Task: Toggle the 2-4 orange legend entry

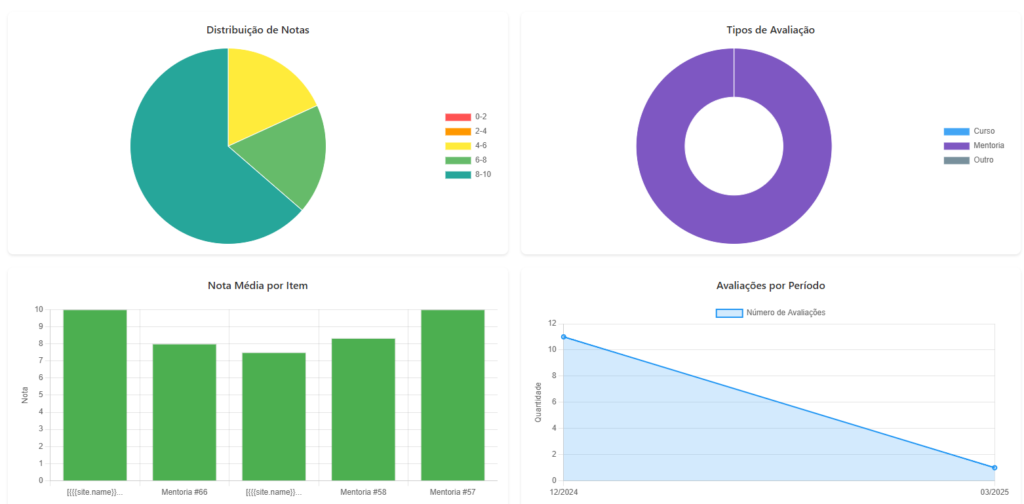Action: pyautogui.click(x=467, y=131)
